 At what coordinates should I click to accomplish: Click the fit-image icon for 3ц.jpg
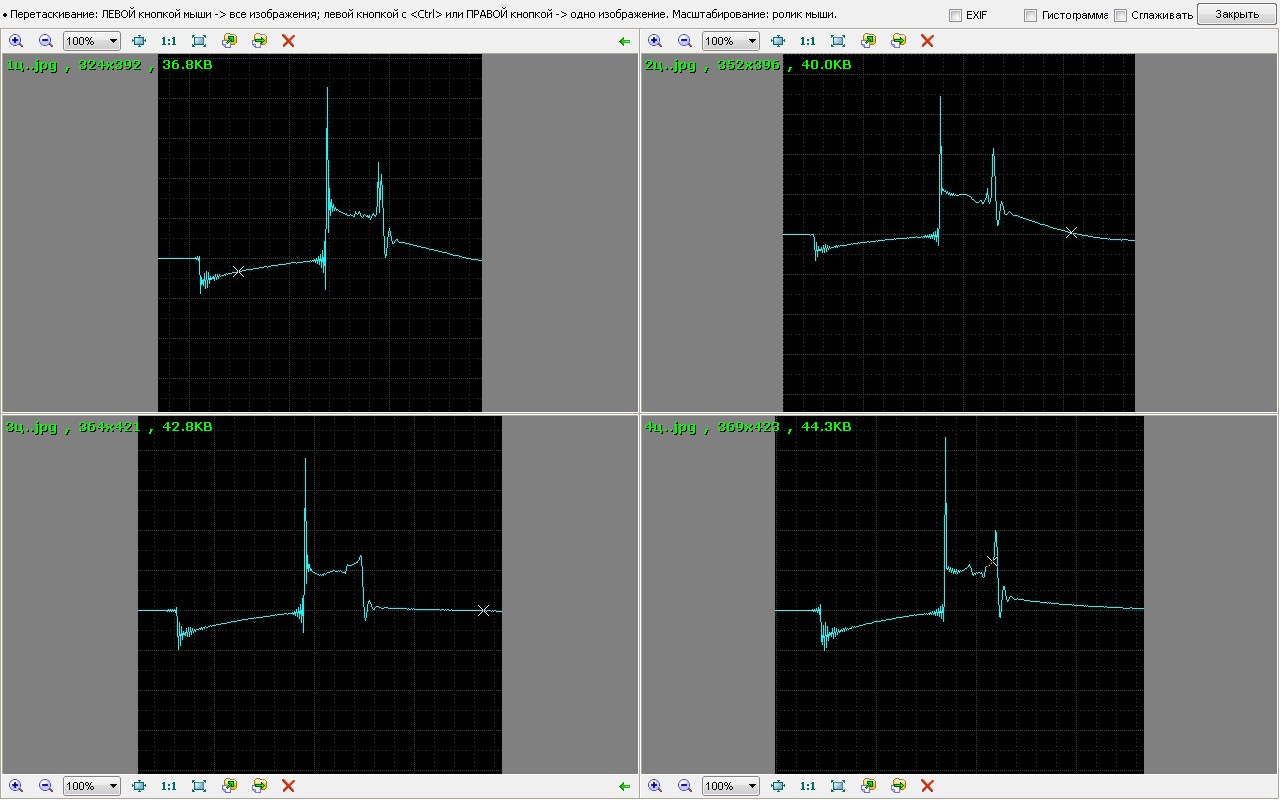coord(139,786)
